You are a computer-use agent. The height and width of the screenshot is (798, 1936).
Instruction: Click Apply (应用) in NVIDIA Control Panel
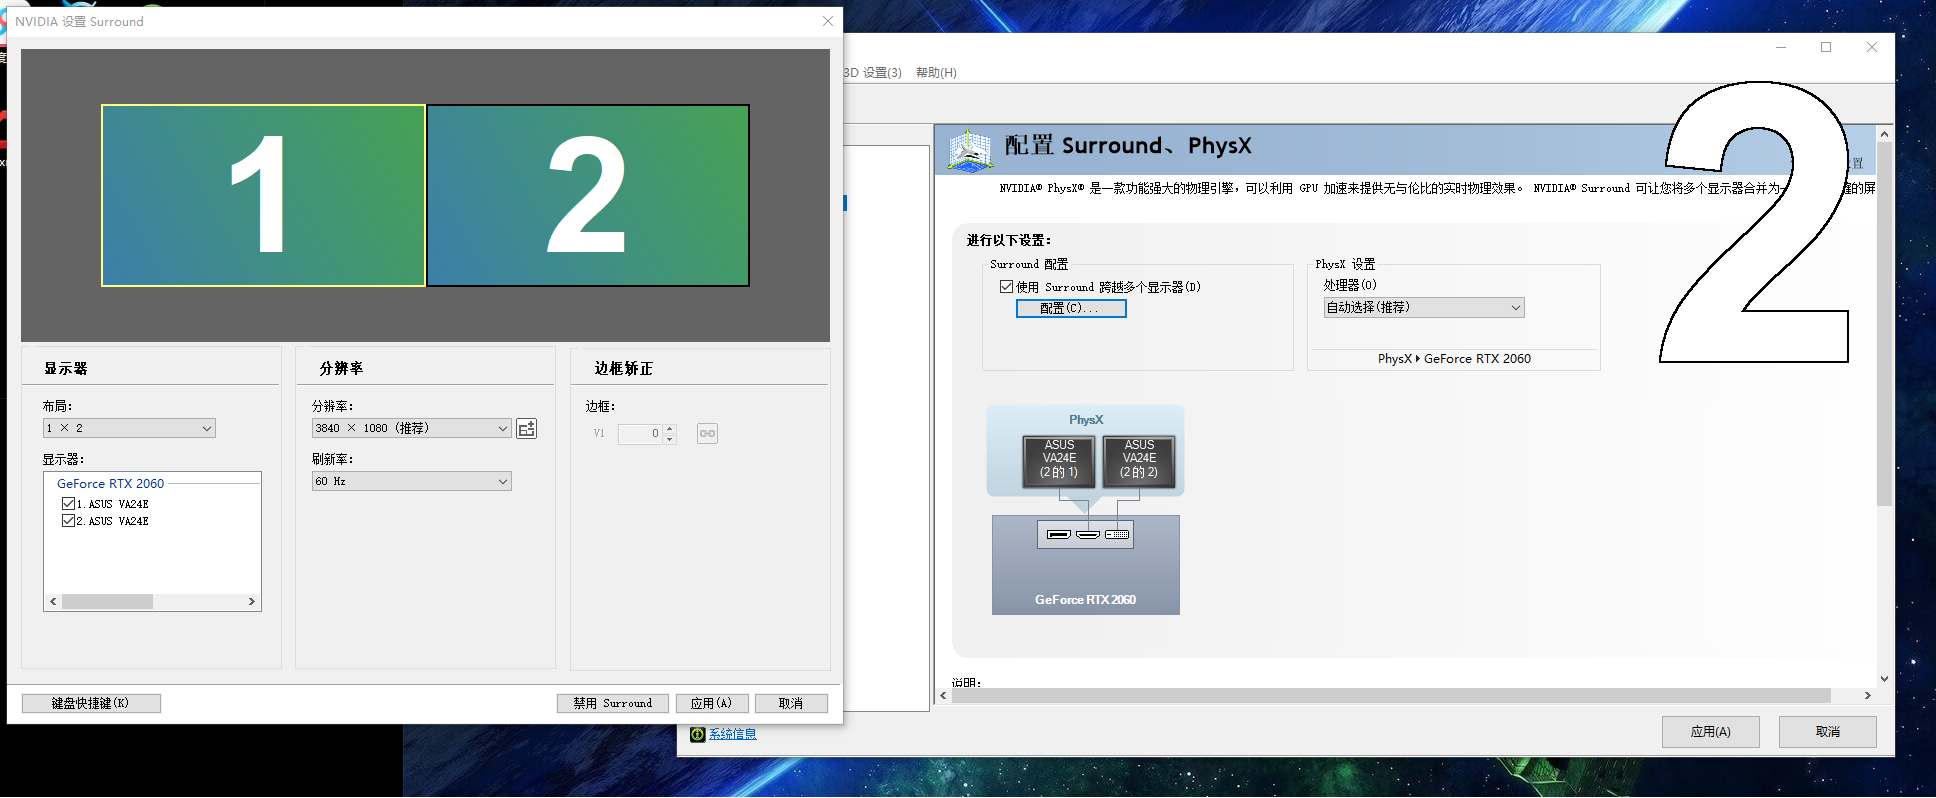pyautogui.click(x=1710, y=731)
